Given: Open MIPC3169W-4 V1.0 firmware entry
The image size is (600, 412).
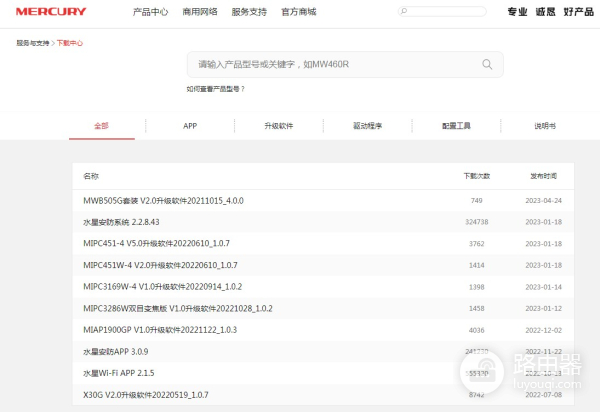Looking at the screenshot, I should click(163, 287).
